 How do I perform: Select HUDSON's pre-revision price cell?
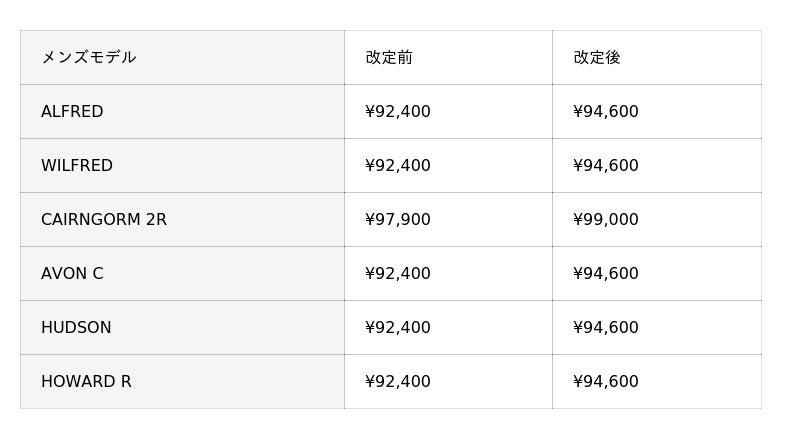coord(398,328)
